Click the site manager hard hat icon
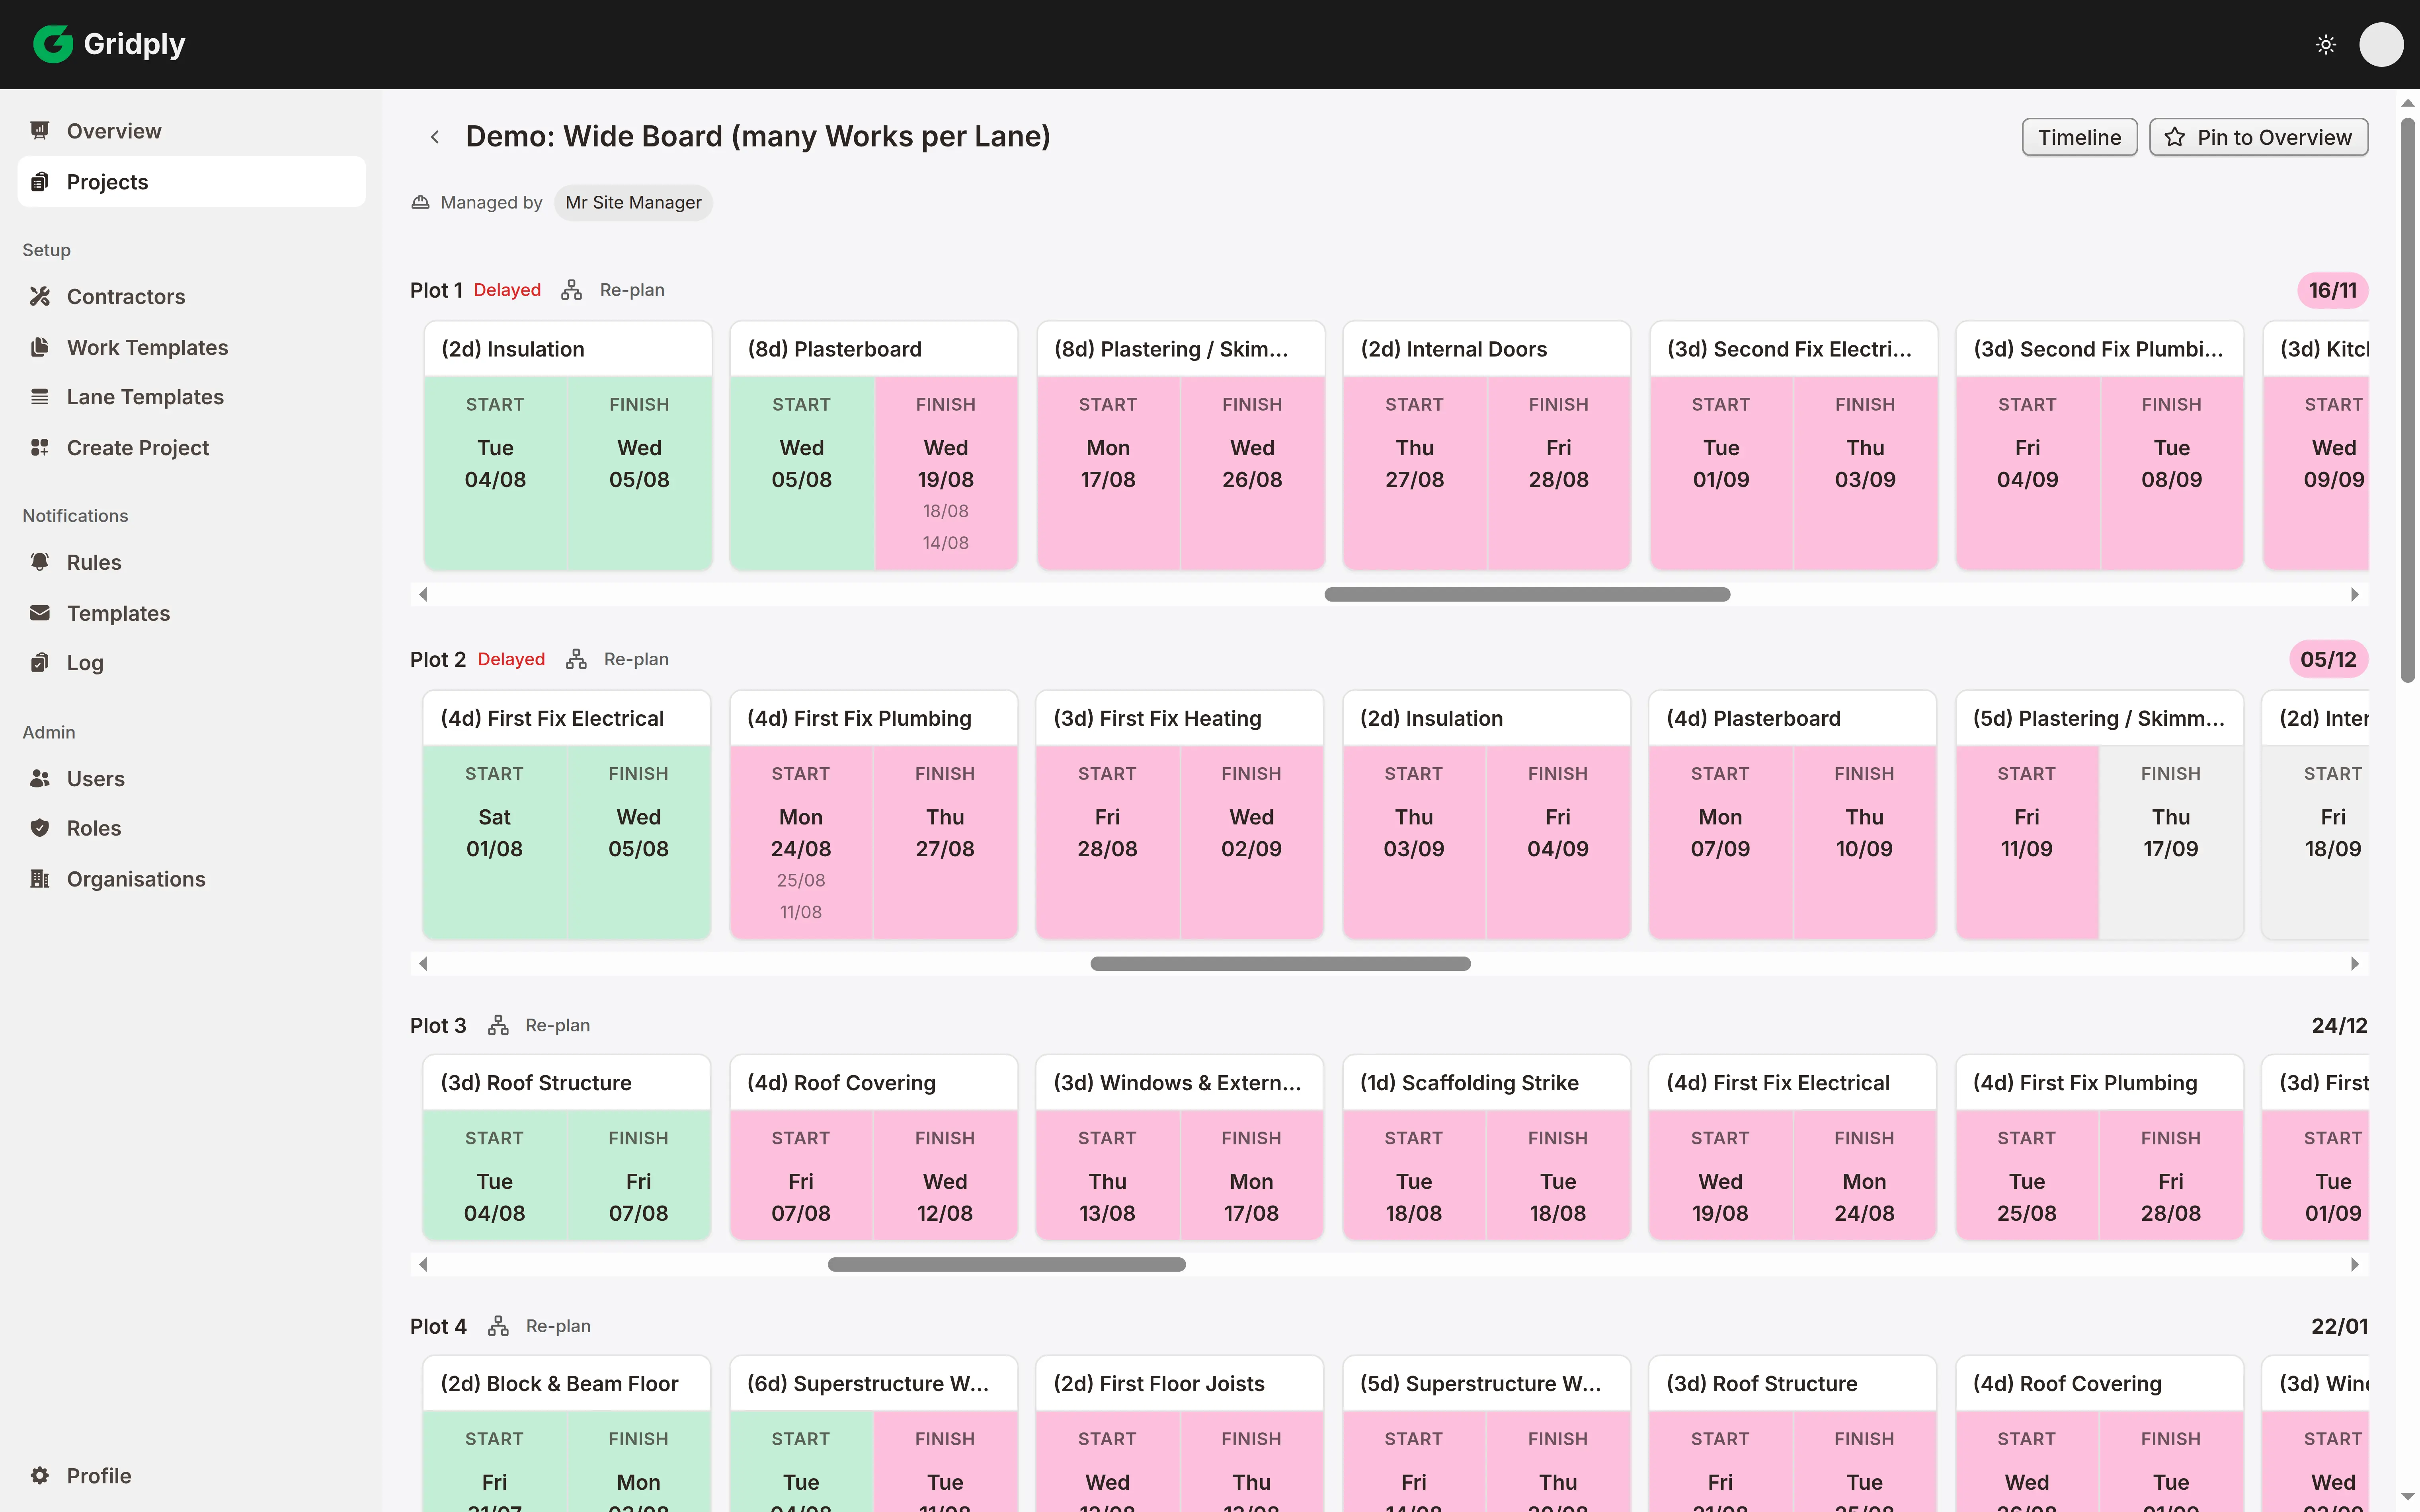2420x1512 pixels. (x=420, y=203)
